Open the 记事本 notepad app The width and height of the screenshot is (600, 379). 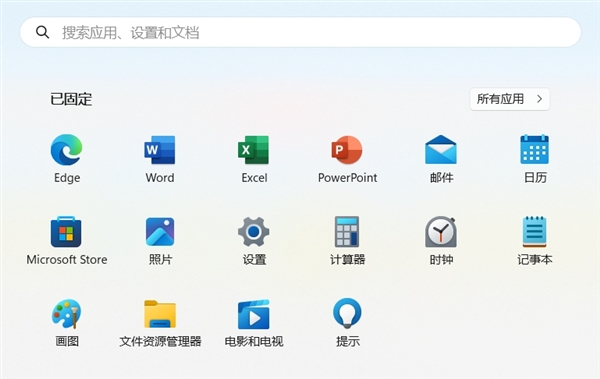point(535,232)
